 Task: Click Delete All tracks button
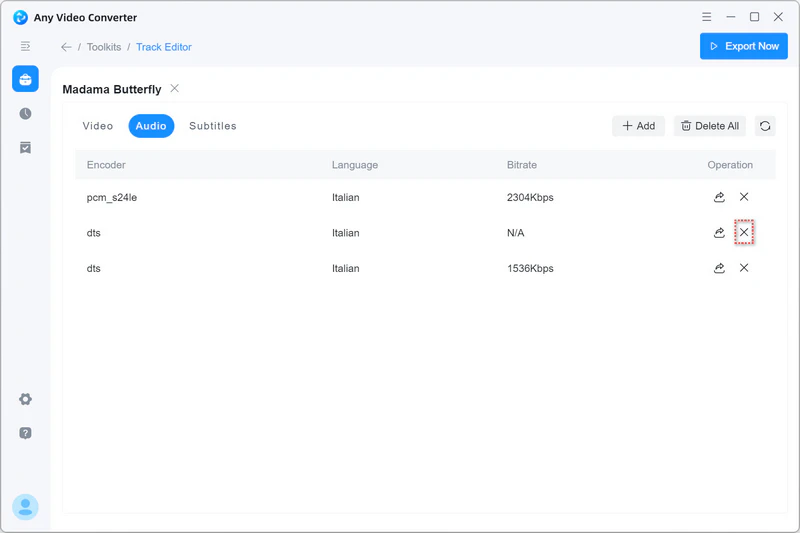[x=710, y=126]
